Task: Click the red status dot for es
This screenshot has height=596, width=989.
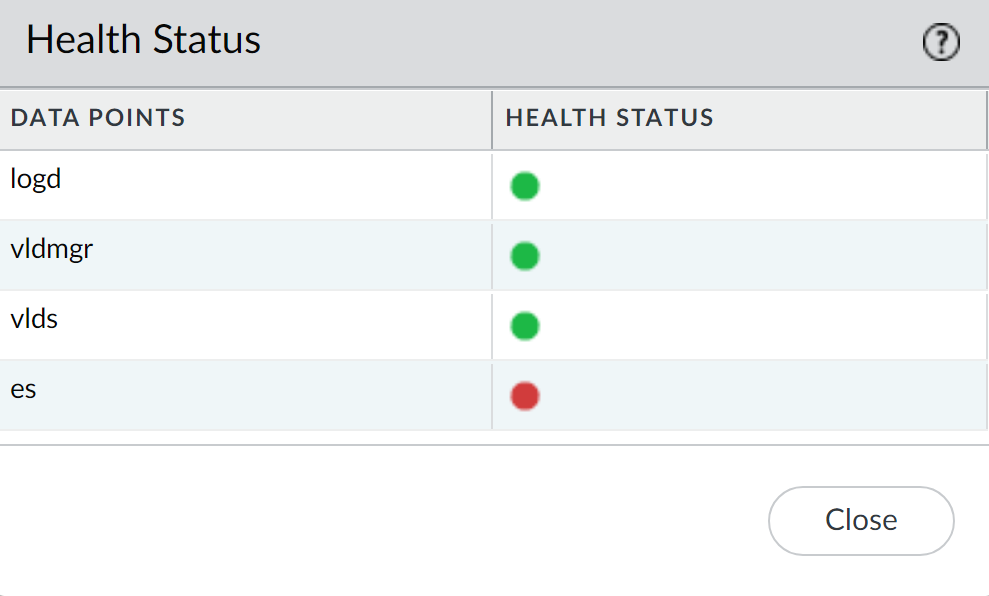Action: [525, 396]
